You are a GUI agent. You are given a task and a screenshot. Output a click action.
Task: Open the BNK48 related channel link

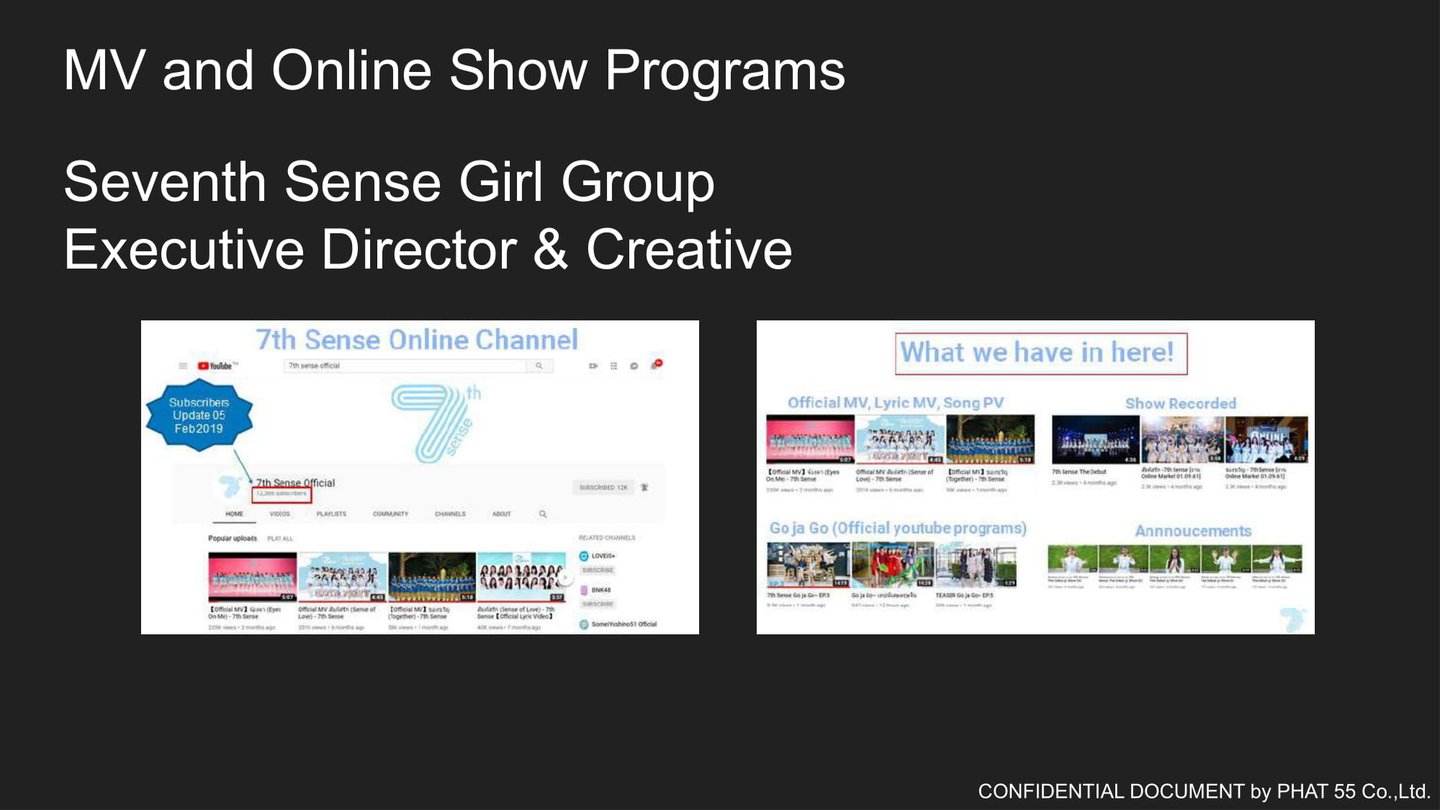[602, 590]
